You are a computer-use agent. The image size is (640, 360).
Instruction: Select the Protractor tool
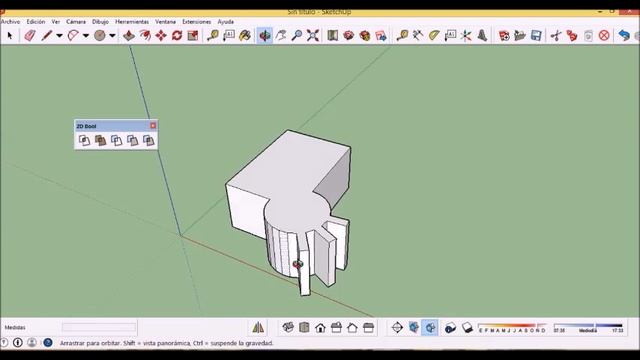click(434, 36)
